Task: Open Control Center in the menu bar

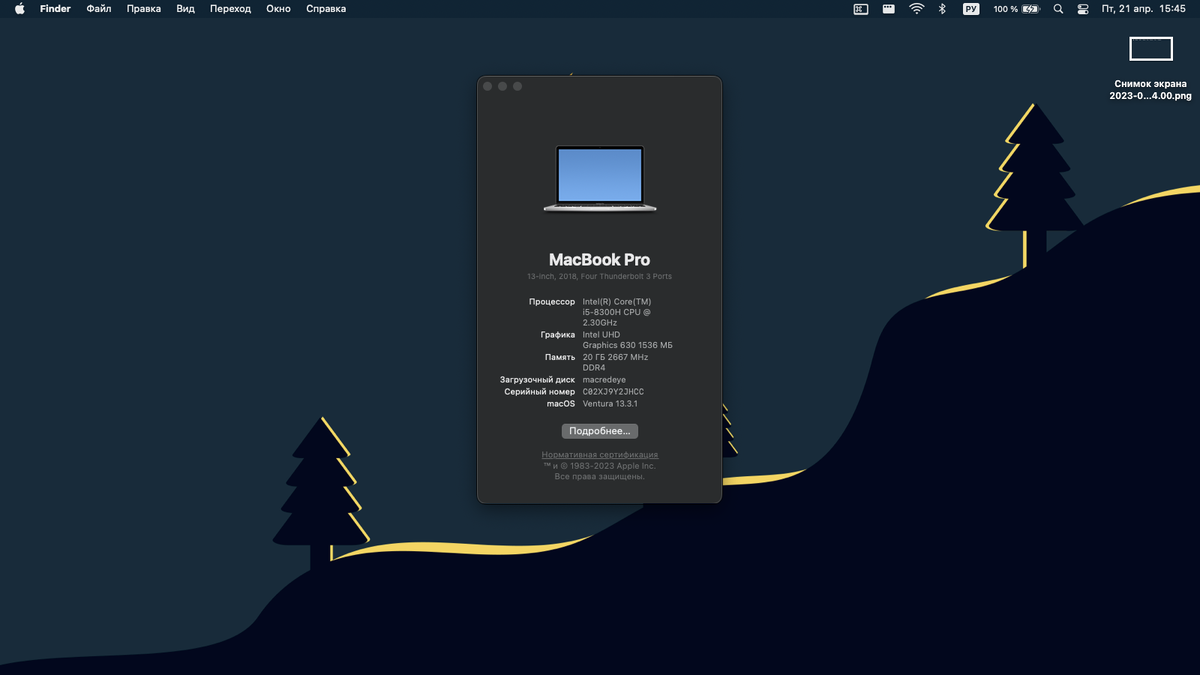Action: click(1082, 8)
